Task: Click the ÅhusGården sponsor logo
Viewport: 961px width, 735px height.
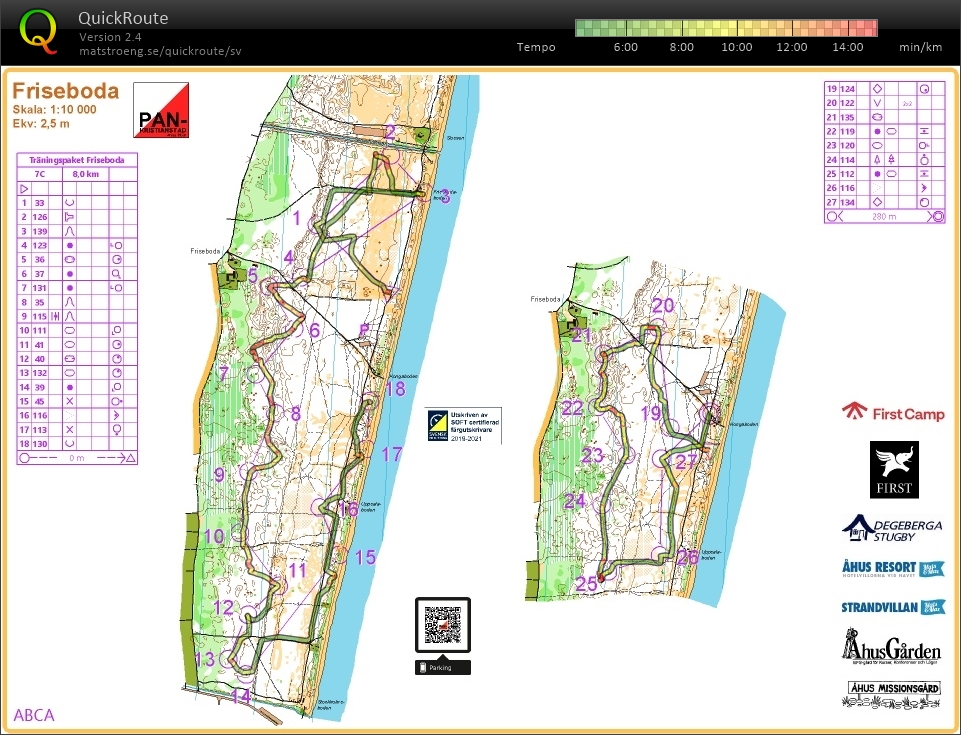Action: click(x=892, y=647)
